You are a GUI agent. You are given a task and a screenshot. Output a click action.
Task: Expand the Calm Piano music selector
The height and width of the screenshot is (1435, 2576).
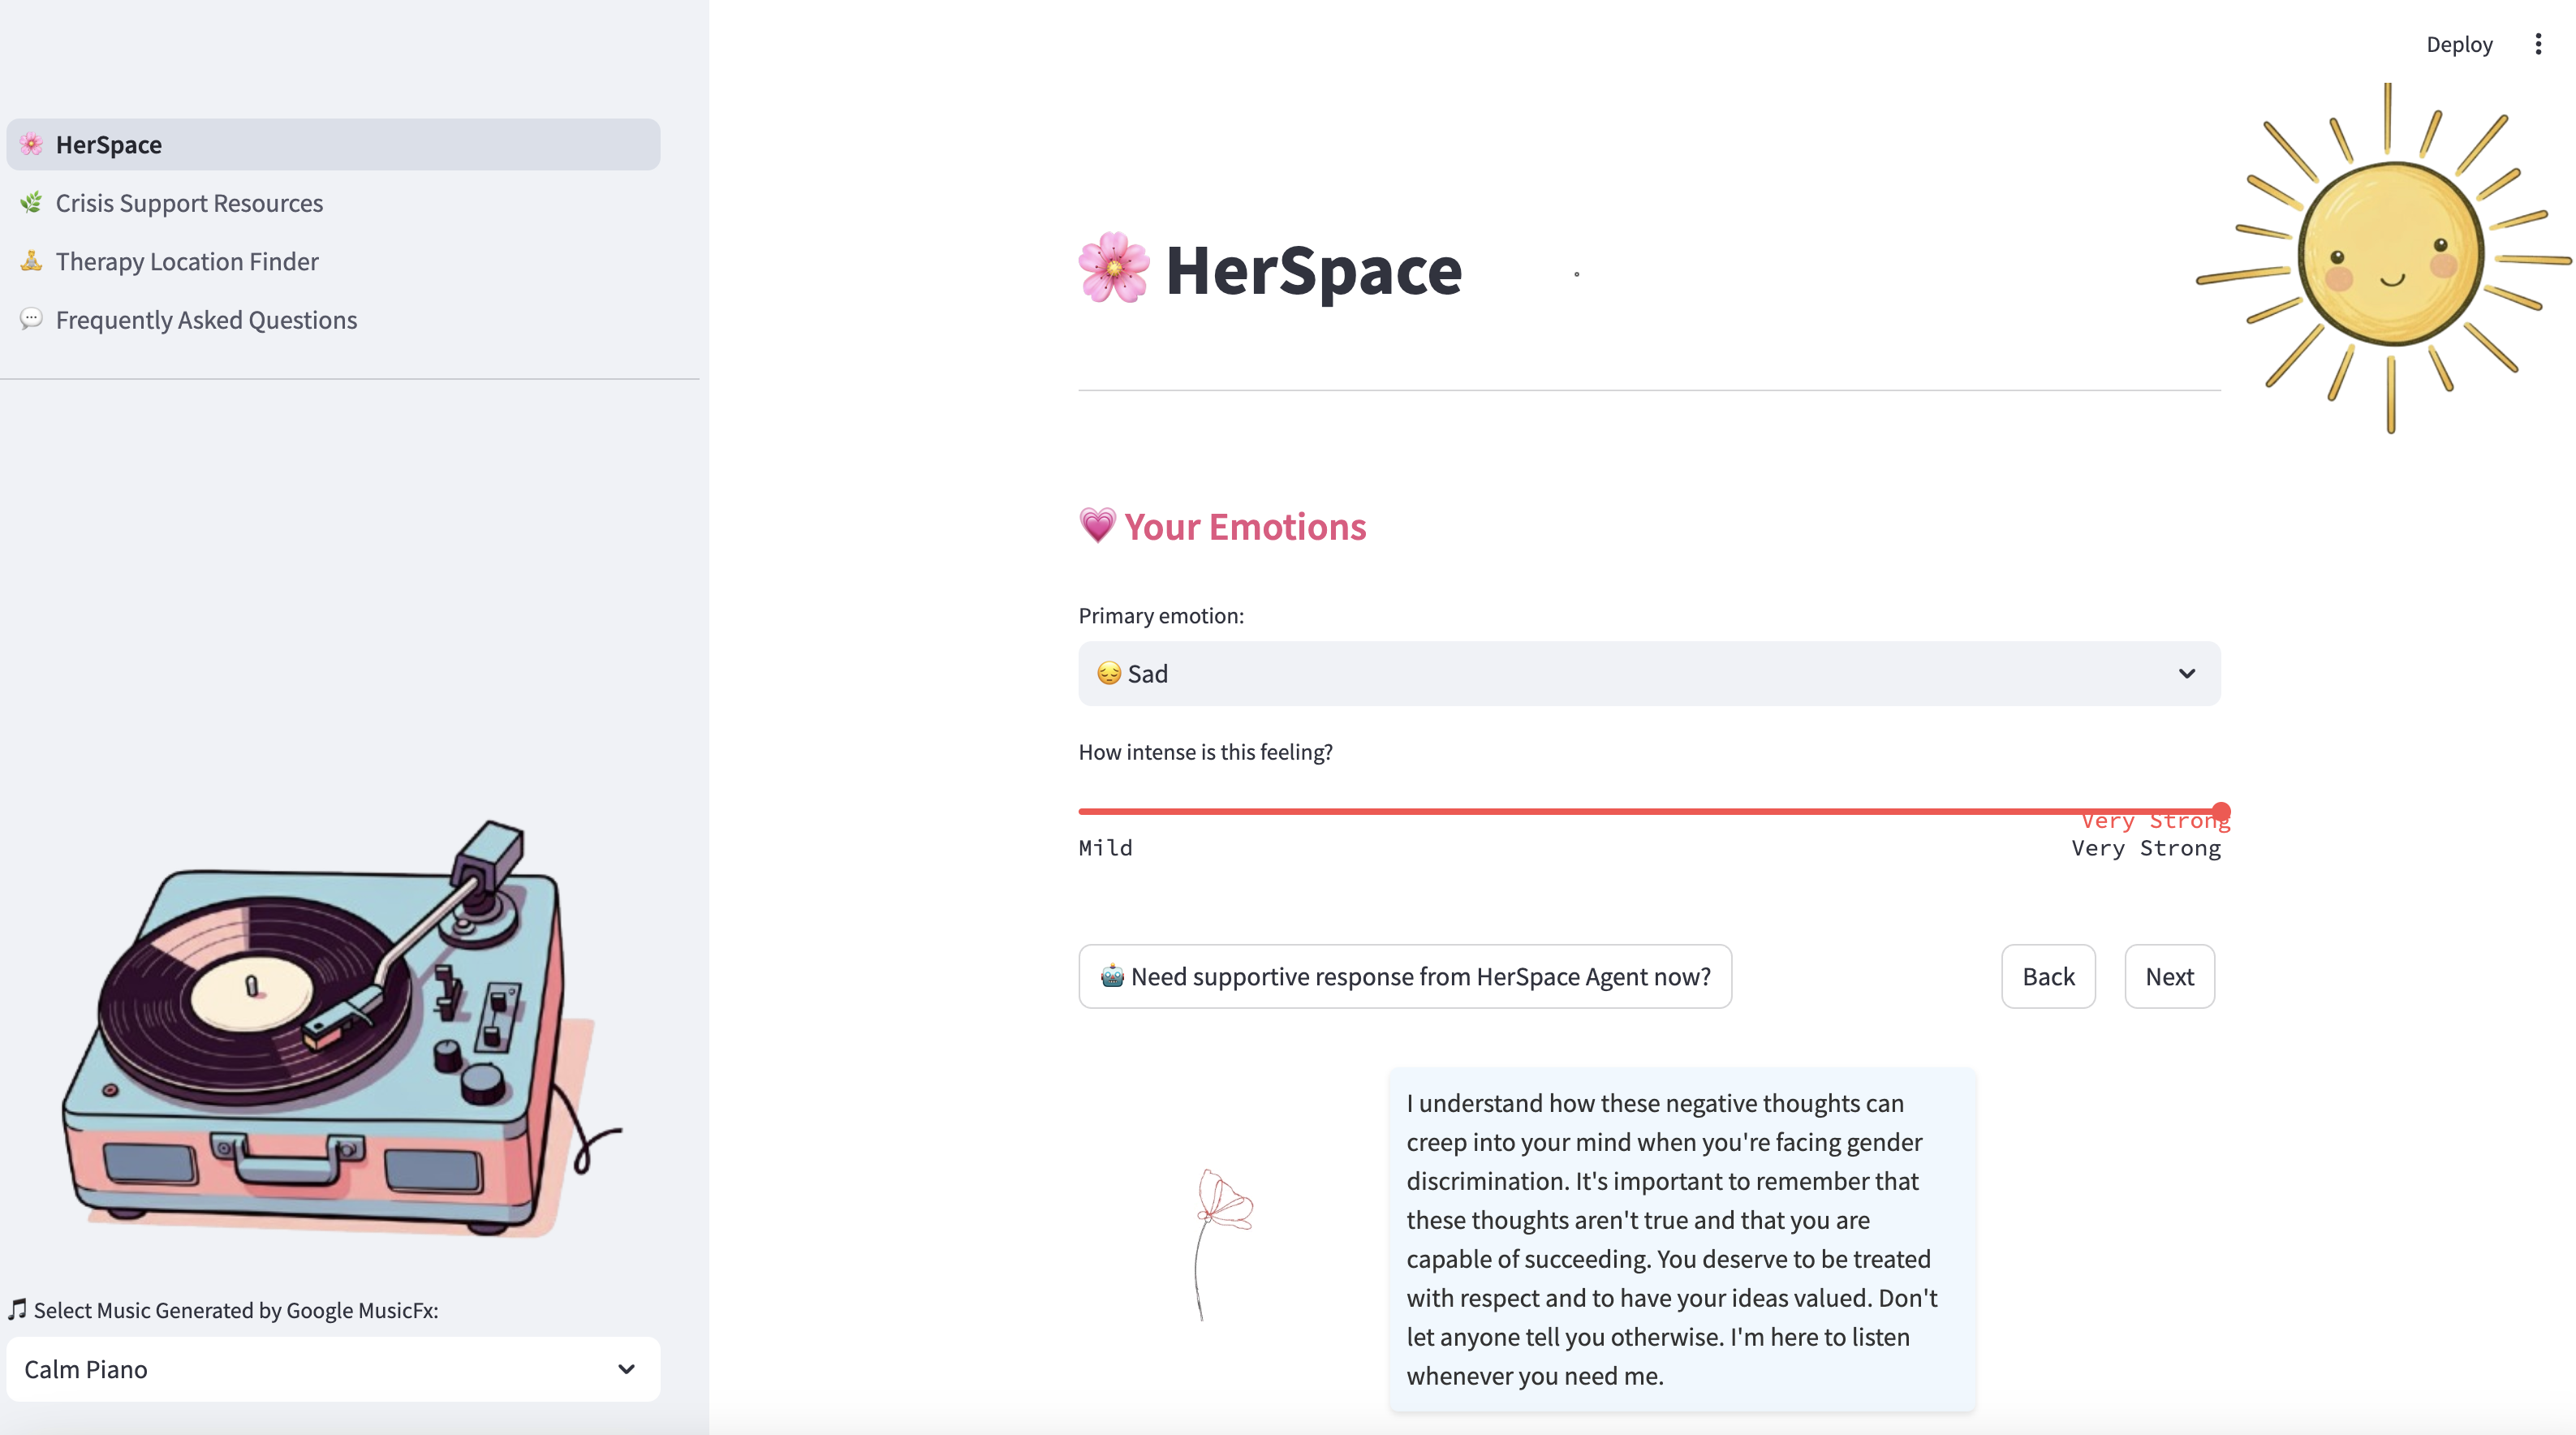332,1368
